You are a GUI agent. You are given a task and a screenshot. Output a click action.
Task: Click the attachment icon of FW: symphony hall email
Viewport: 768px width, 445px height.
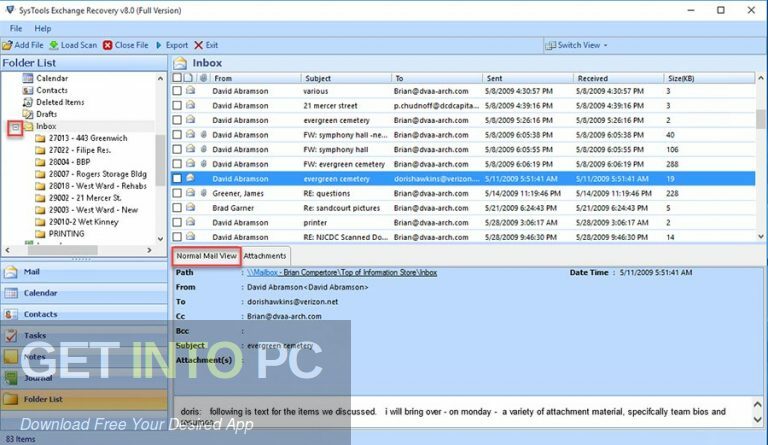pyautogui.click(x=203, y=149)
